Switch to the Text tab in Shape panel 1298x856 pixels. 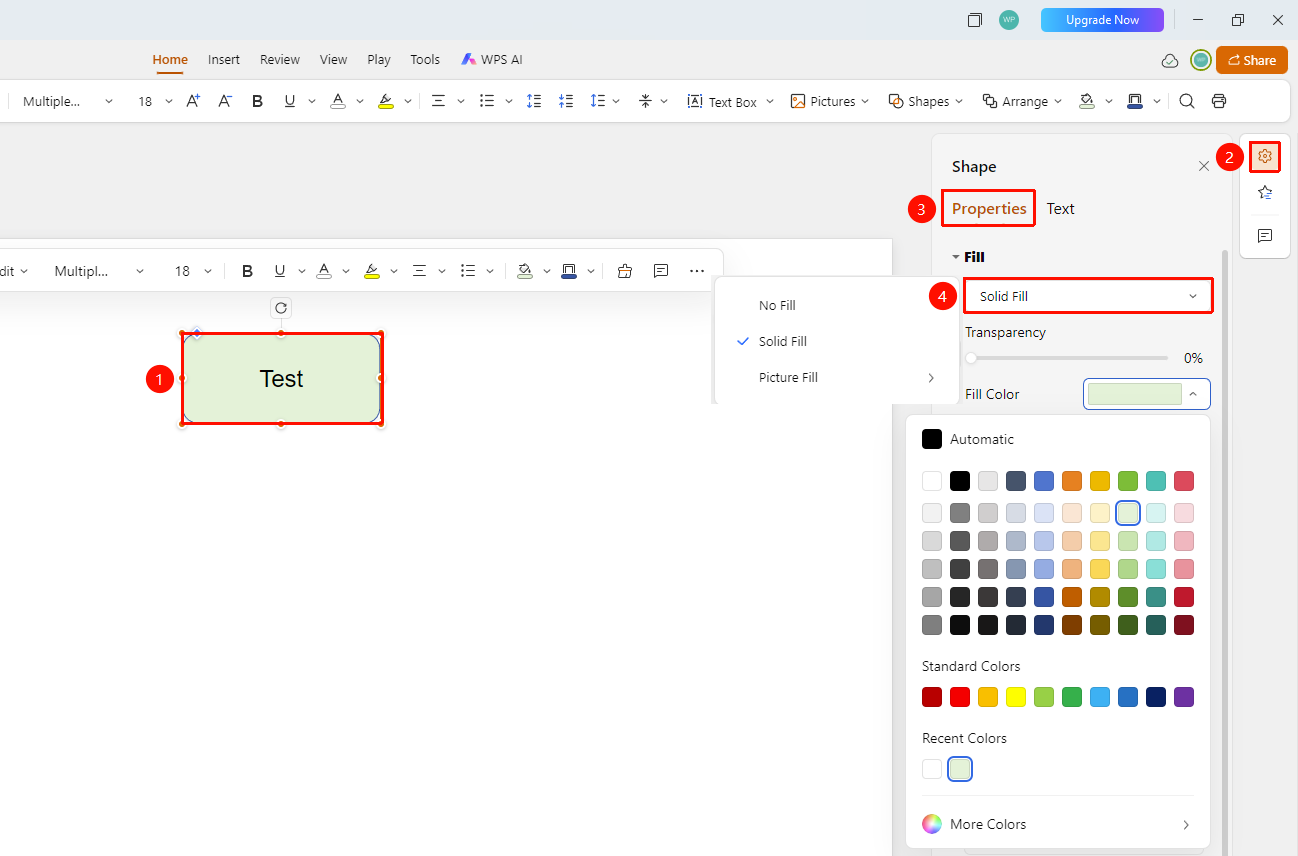click(x=1061, y=209)
